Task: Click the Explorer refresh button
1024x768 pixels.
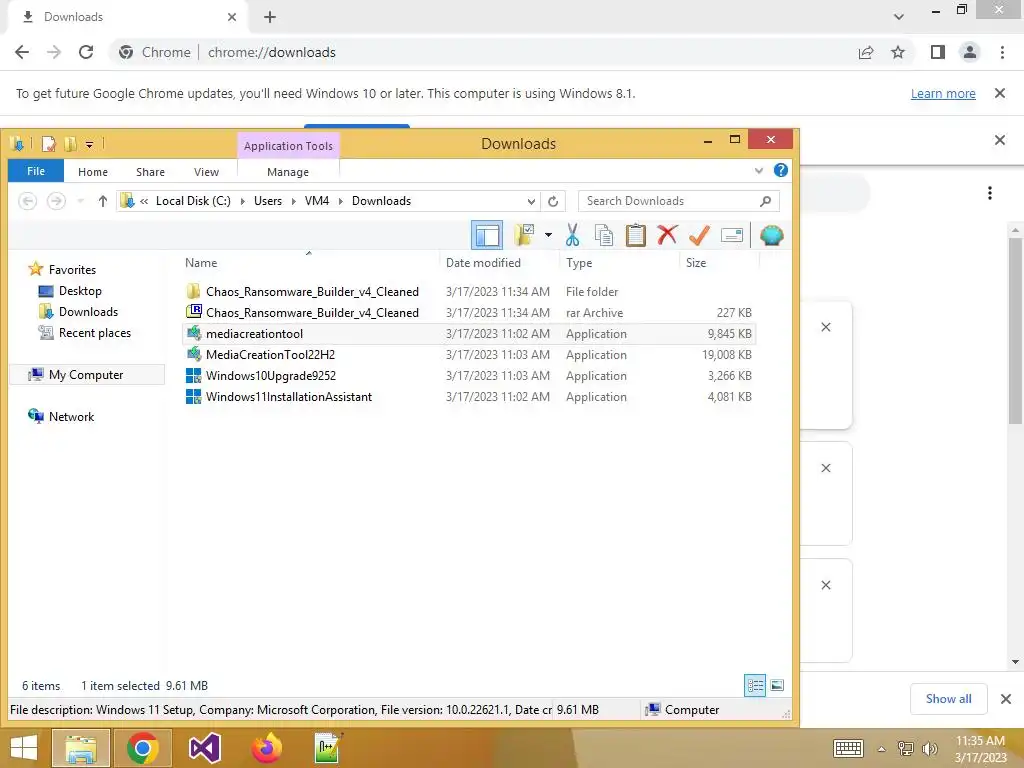Action: click(553, 201)
